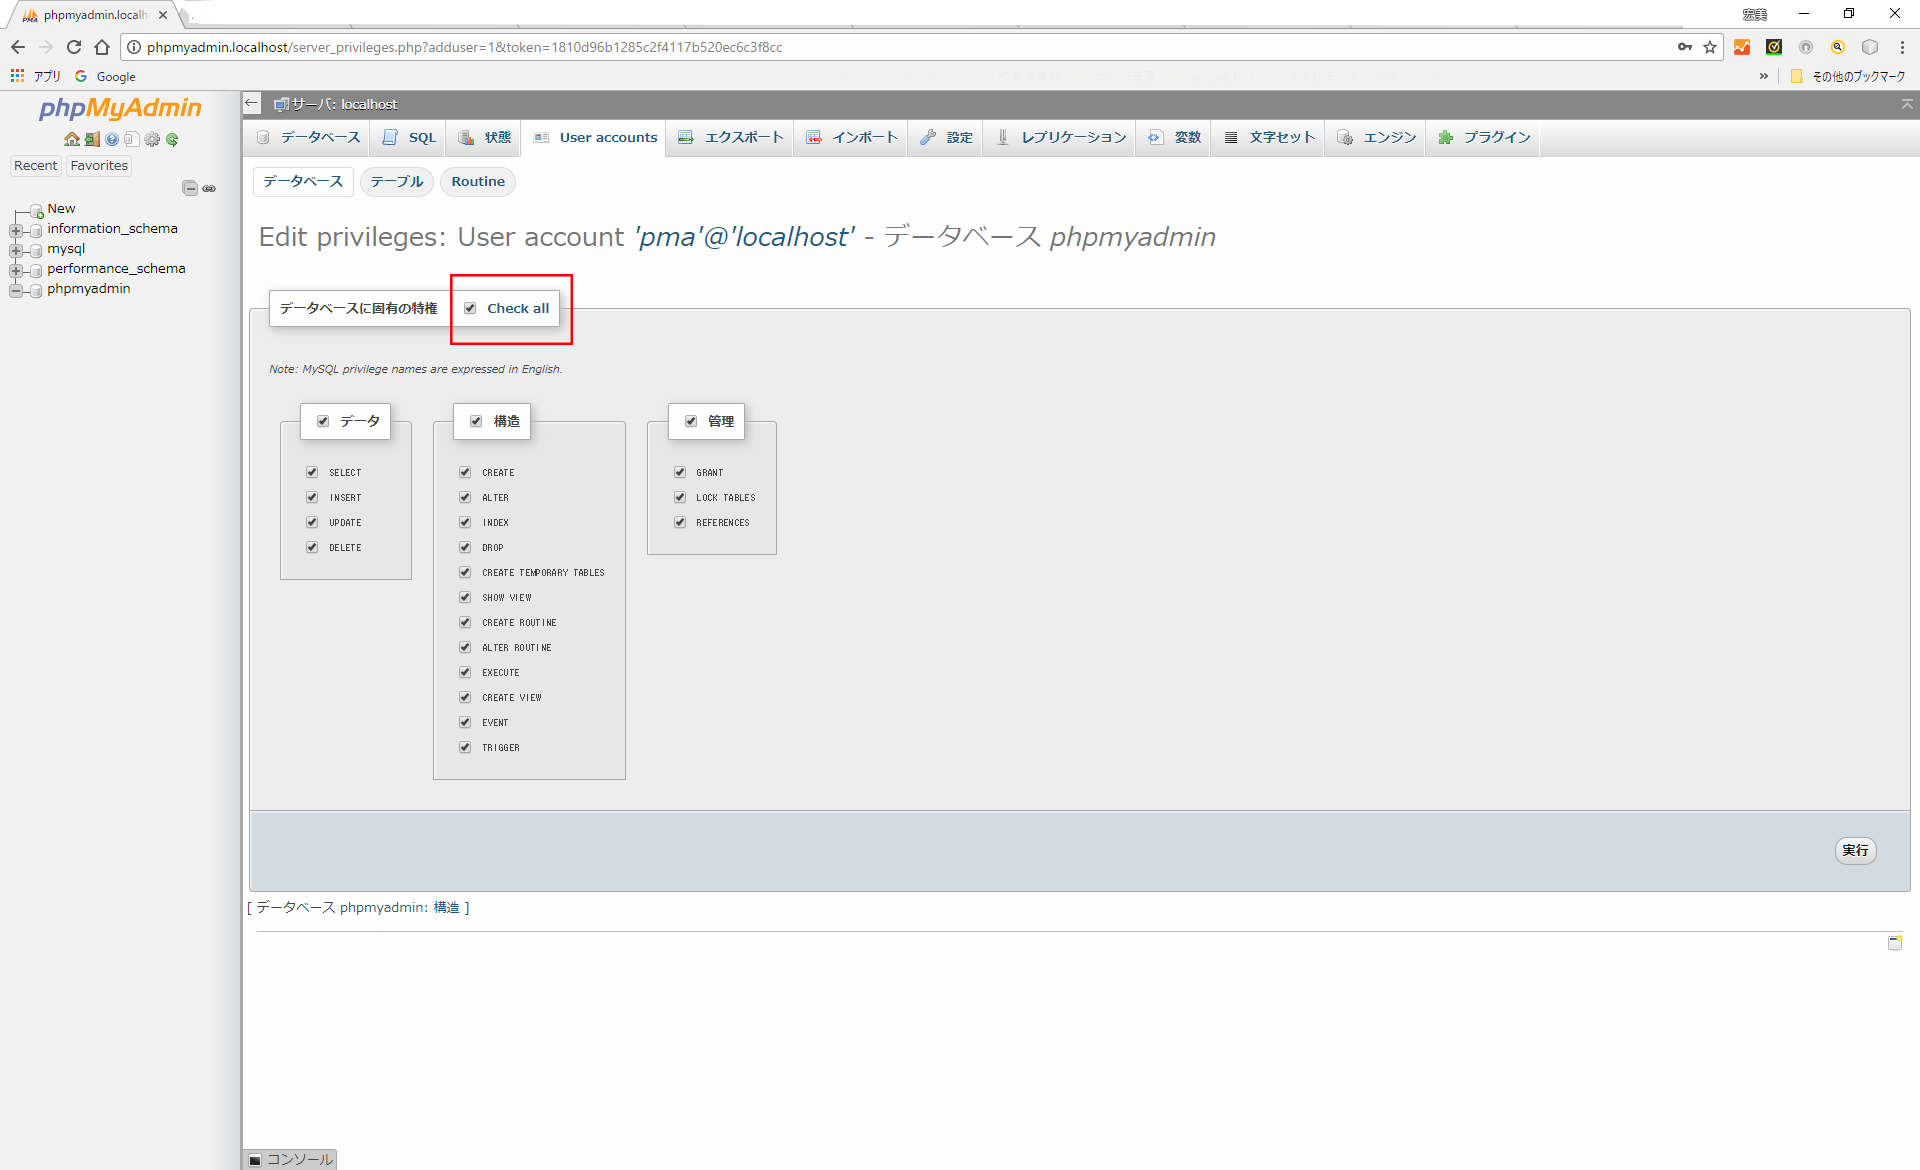Click the browser home button

click(102, 47)
